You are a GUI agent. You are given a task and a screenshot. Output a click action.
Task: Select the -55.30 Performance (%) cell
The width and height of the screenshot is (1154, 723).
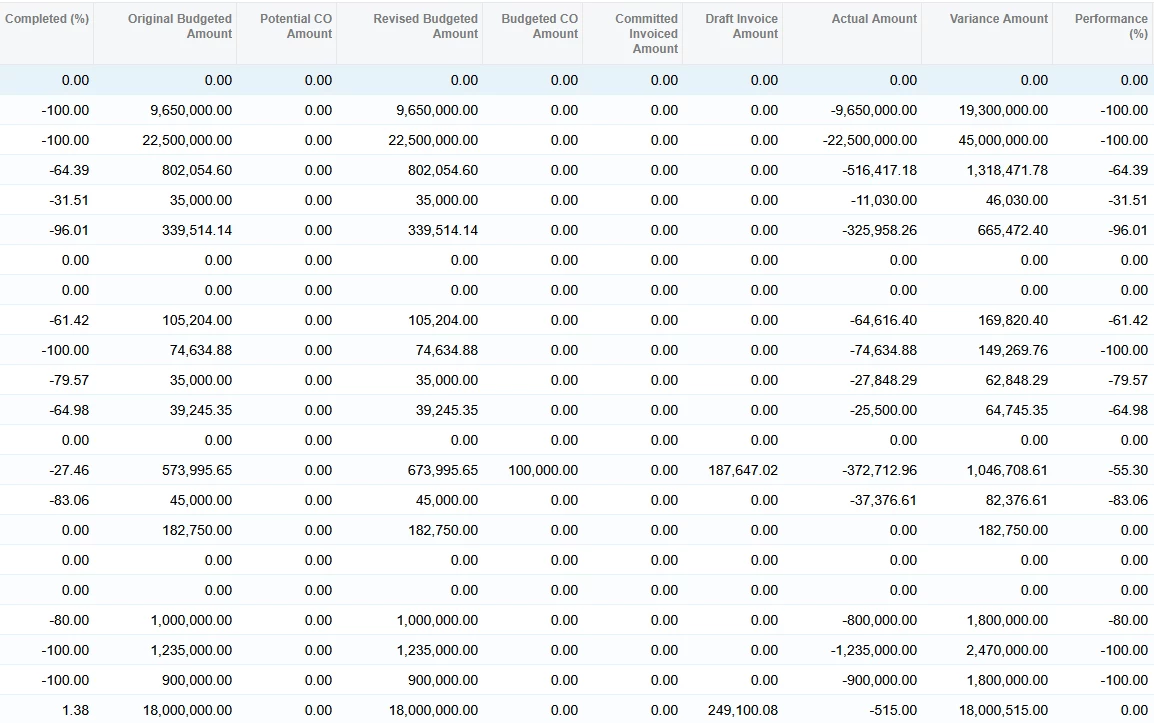coord(1128,470)
